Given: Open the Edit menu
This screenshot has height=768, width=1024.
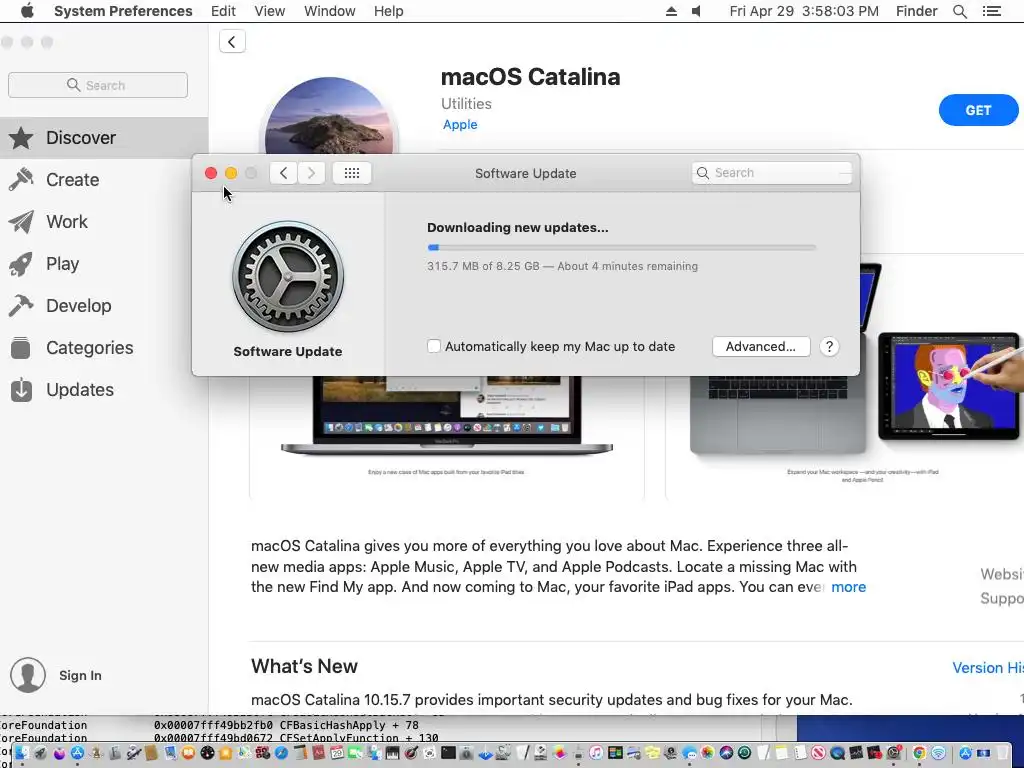Looking at the screenshot, I should pos(223,11).
